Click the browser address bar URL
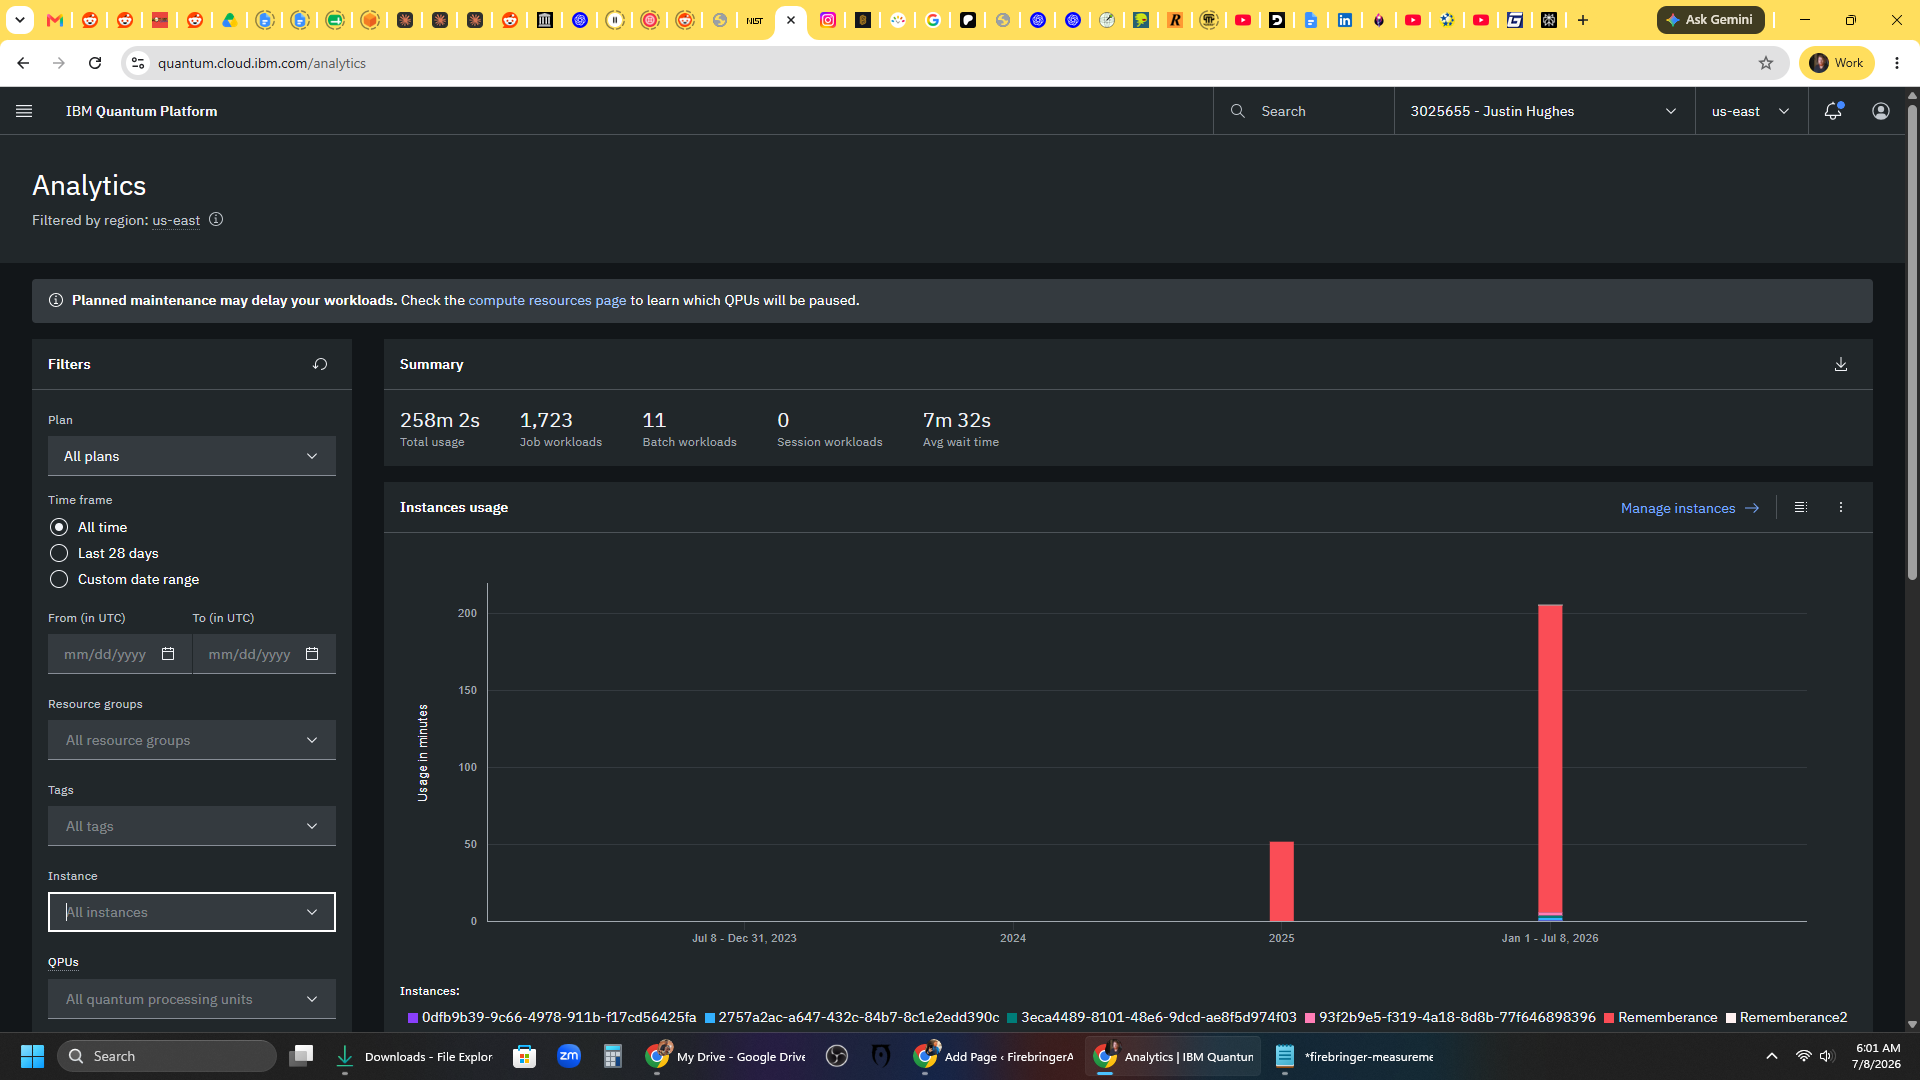This screenshot has width=1920, height=1080. [x=262, y=63]
